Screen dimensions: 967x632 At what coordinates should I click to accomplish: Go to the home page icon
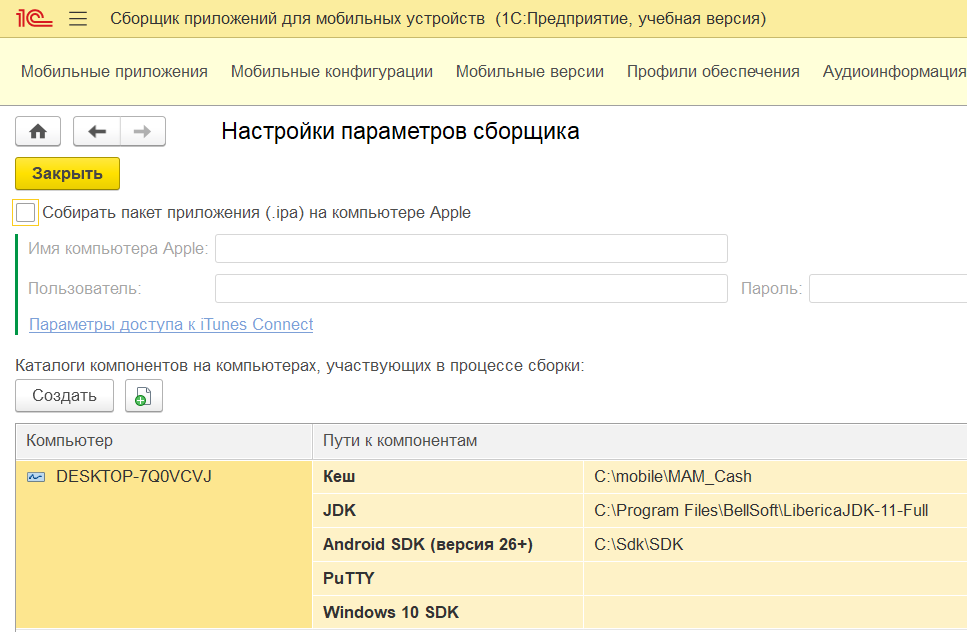38,131
